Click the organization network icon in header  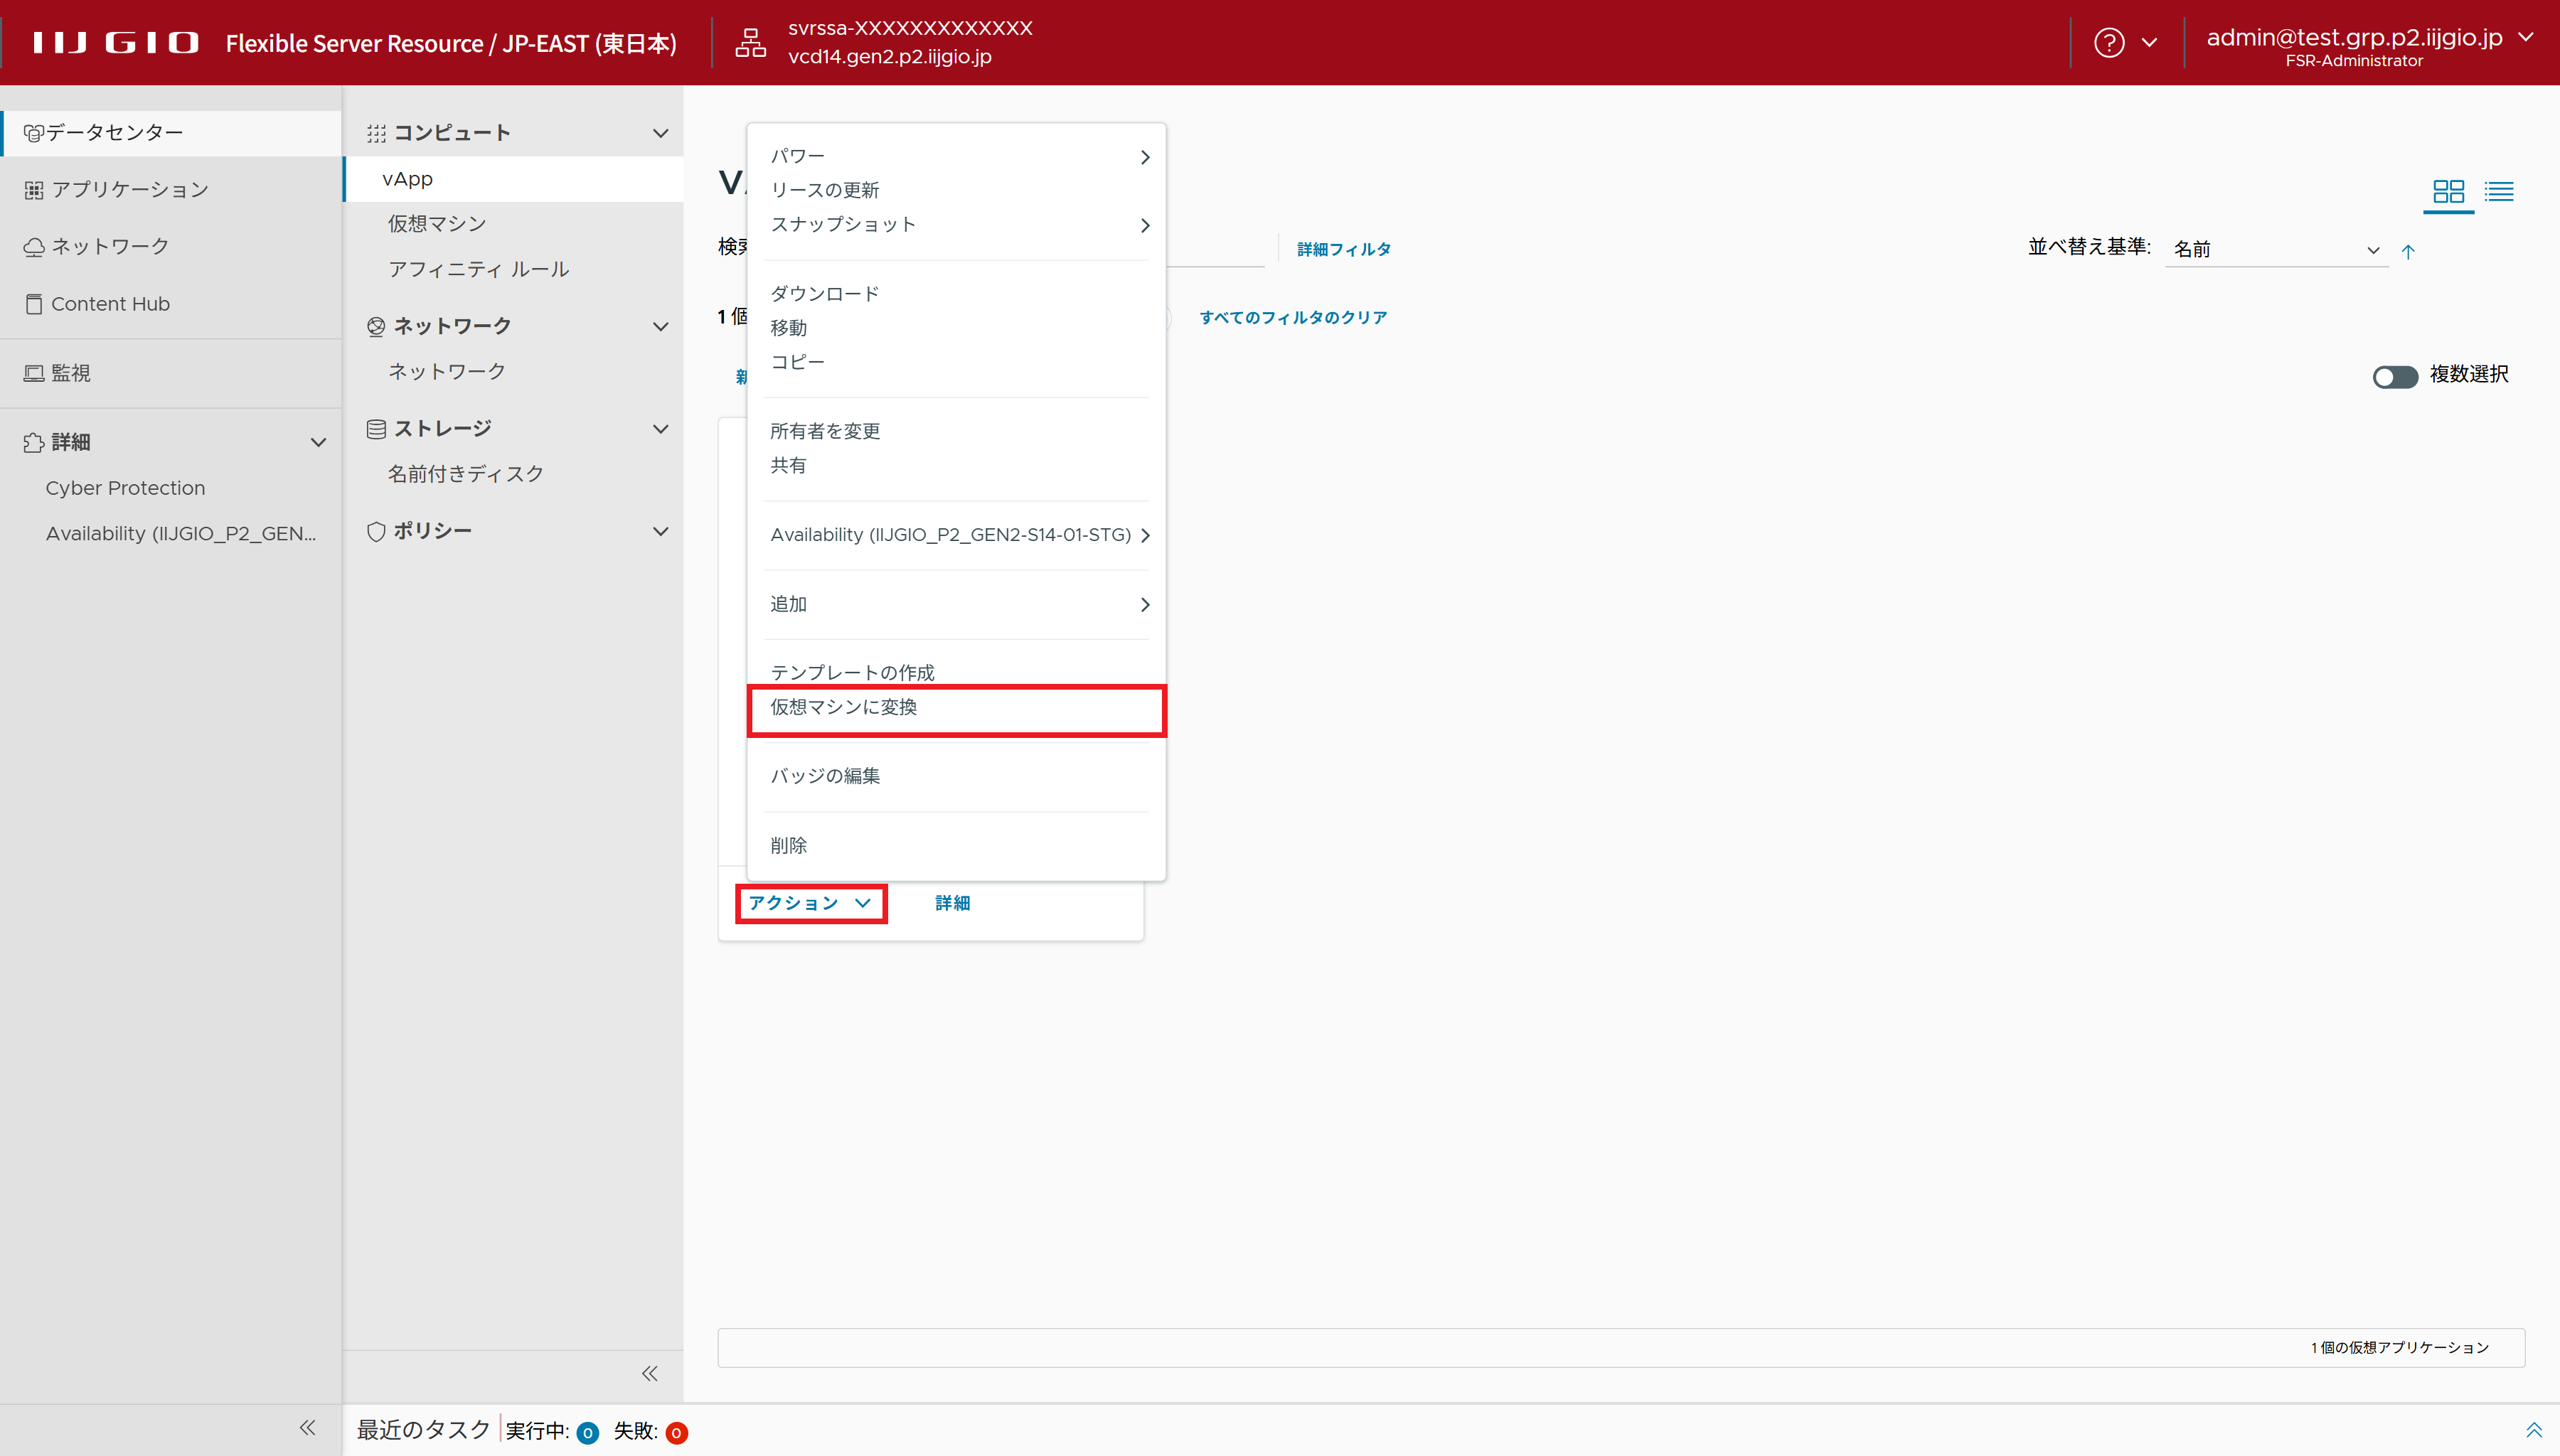750,43
